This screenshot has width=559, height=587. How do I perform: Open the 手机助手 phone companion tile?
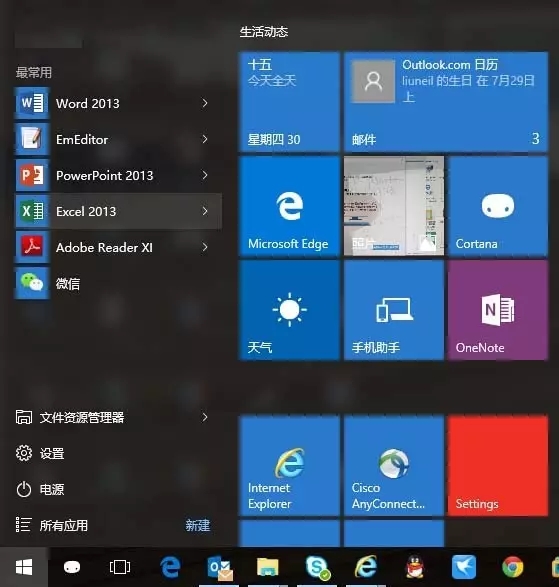point(394,310)
